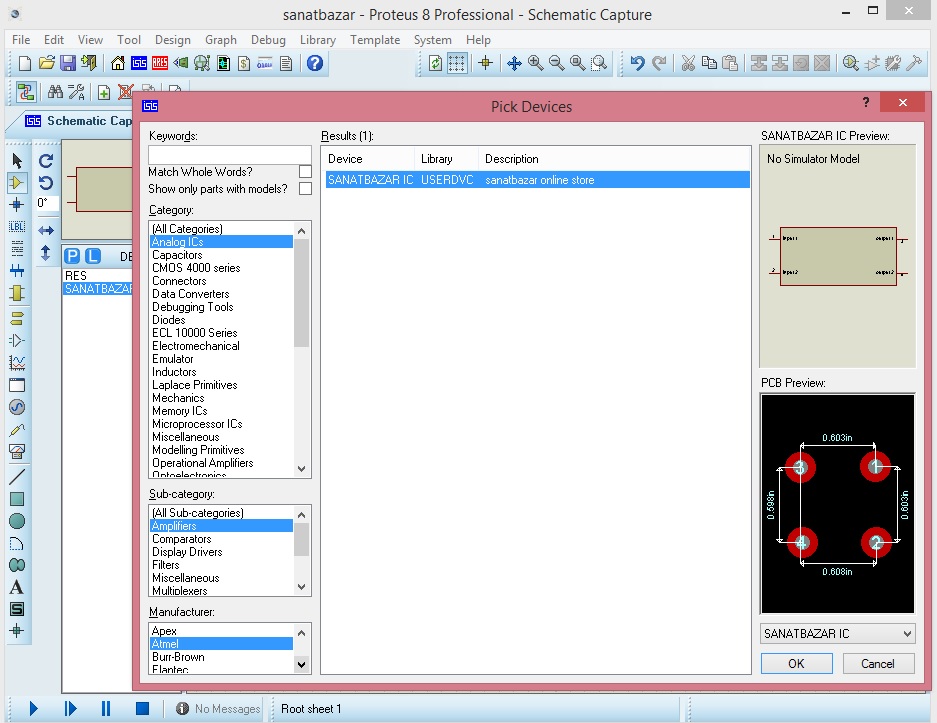Select the 2D text 'A' tool
The width and height of the screenshot is (937, 723).
[17, 587]
